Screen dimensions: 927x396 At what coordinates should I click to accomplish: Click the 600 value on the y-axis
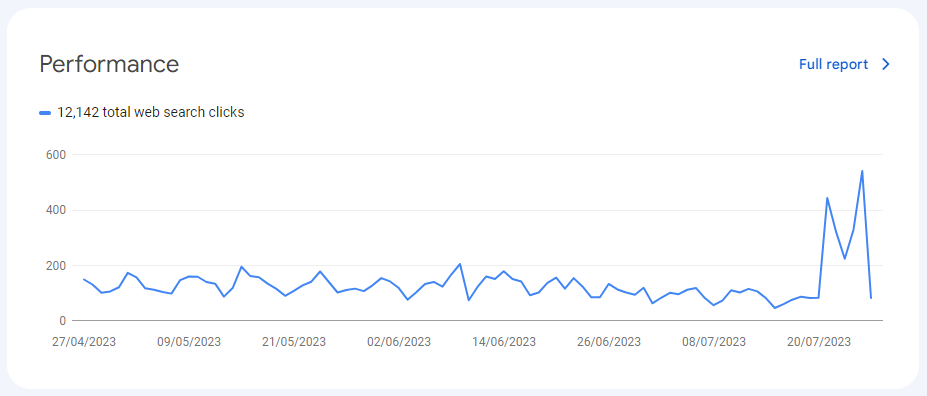[x=55, y=155]
